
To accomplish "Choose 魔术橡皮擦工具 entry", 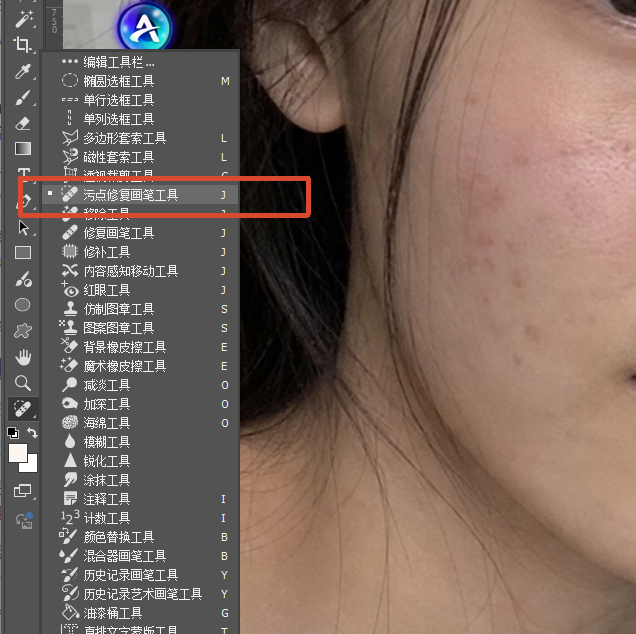I will pos(141,366).
